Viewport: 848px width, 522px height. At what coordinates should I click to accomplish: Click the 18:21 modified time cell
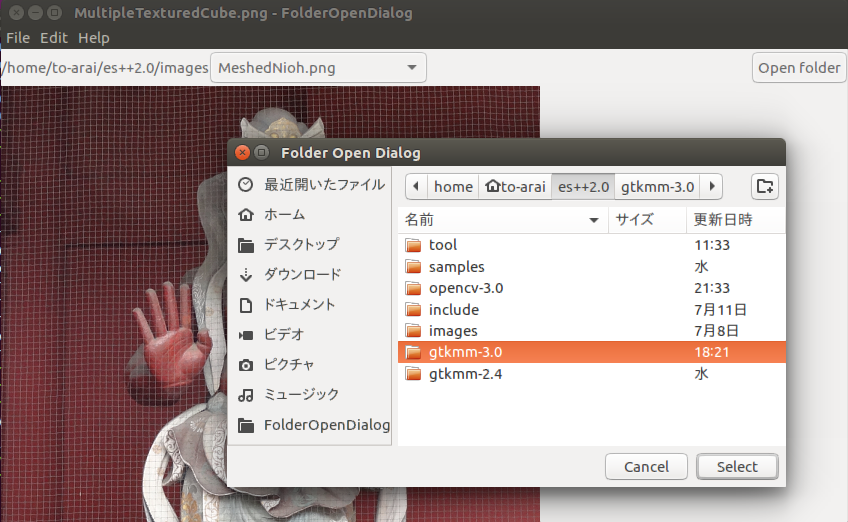click(712, 352)
